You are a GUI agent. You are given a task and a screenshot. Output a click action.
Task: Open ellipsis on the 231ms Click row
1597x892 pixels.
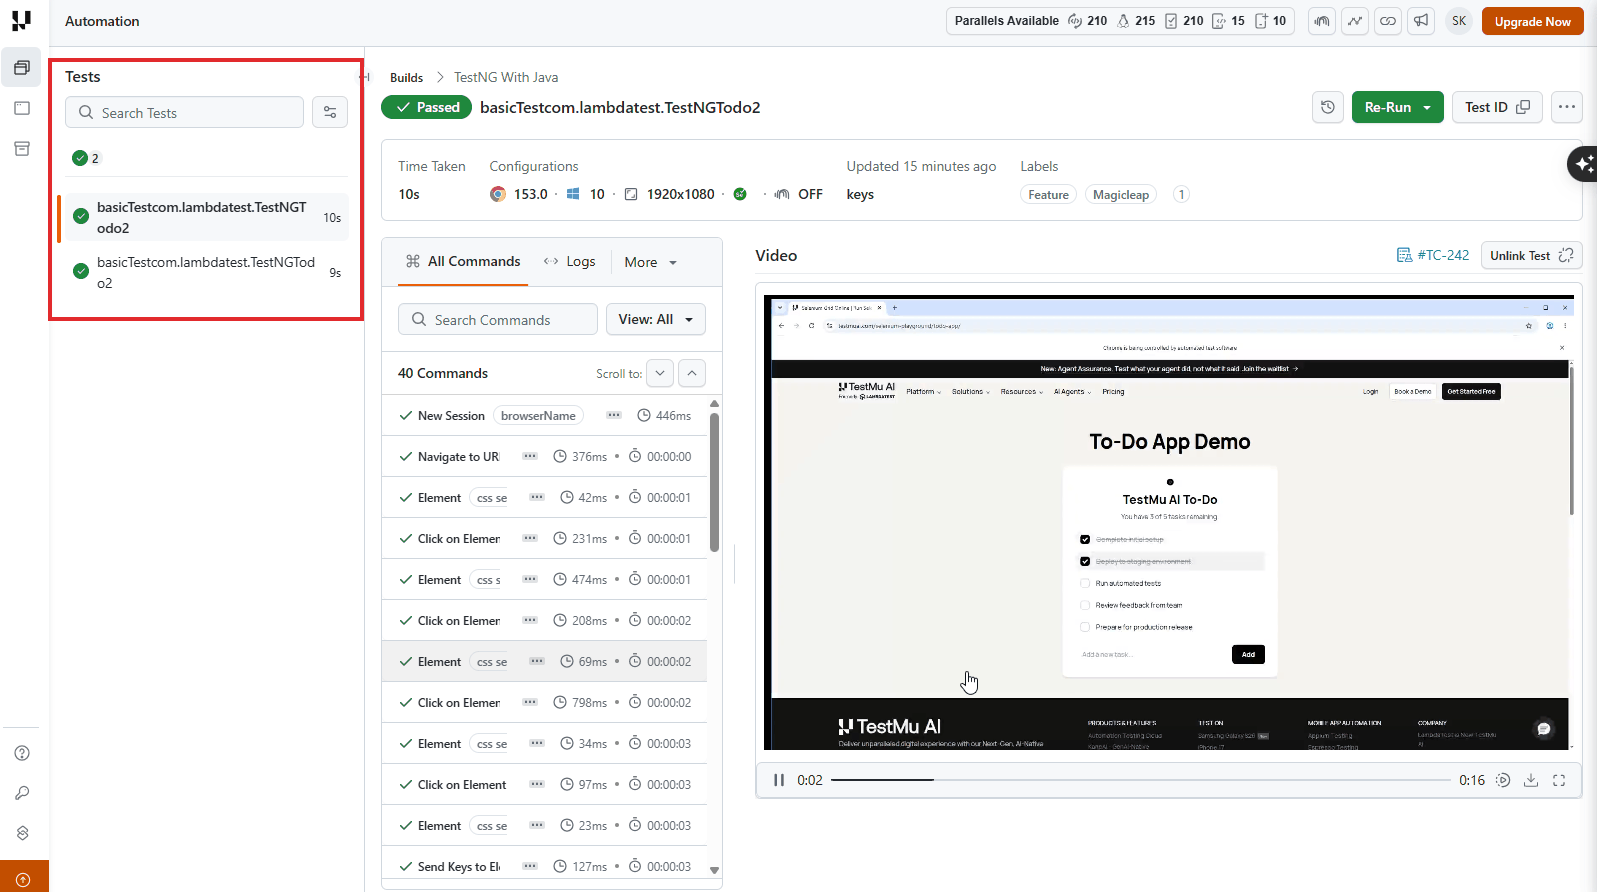530,538
